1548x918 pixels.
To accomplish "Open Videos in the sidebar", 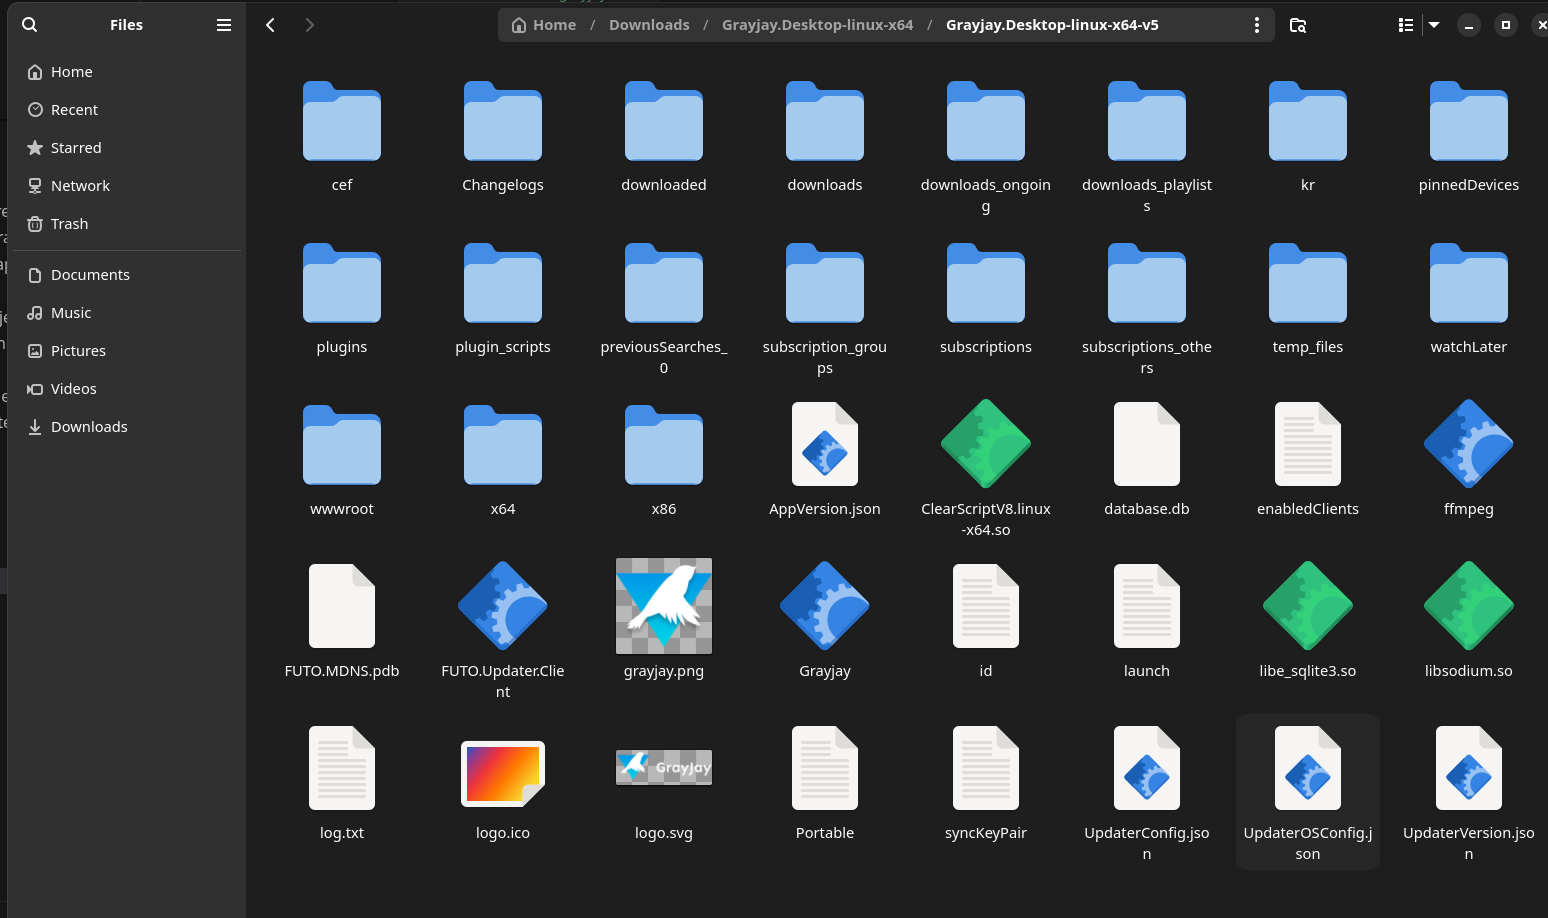I will (127, 389).
